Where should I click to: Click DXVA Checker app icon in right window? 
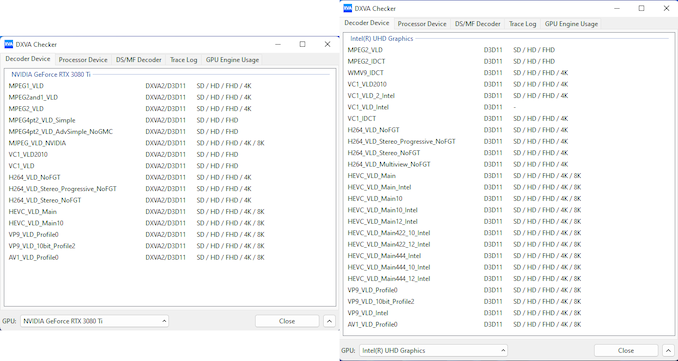348,8
